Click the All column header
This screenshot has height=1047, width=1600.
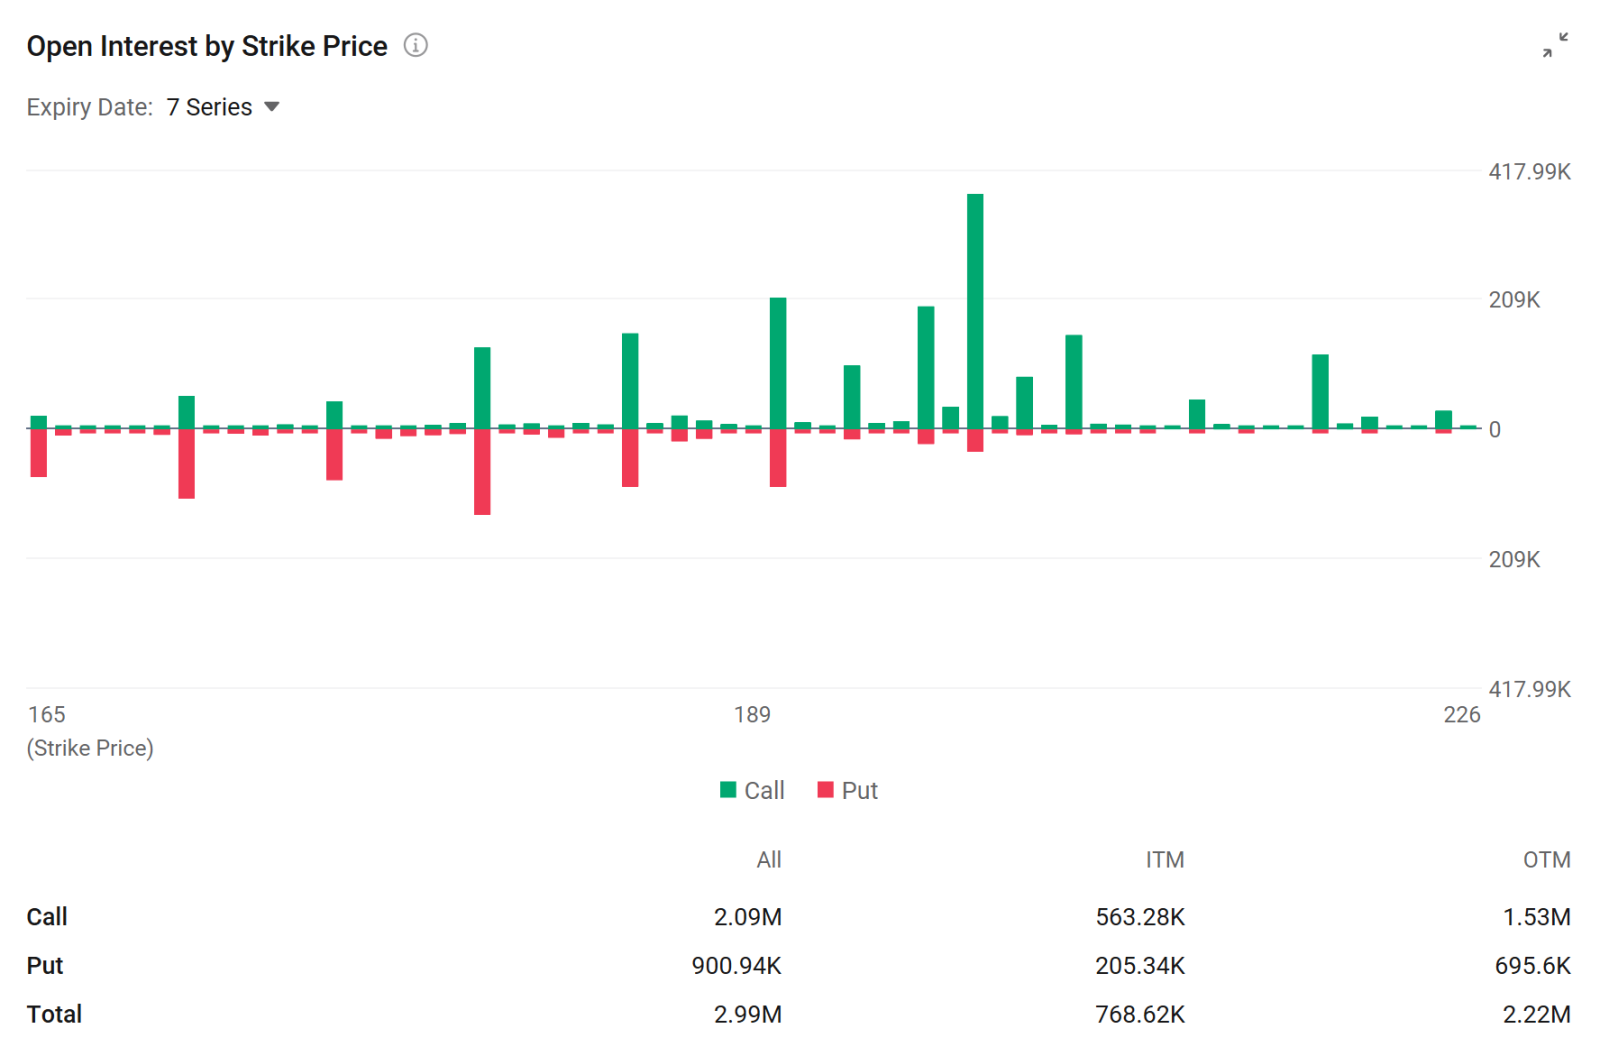[769, 860]
